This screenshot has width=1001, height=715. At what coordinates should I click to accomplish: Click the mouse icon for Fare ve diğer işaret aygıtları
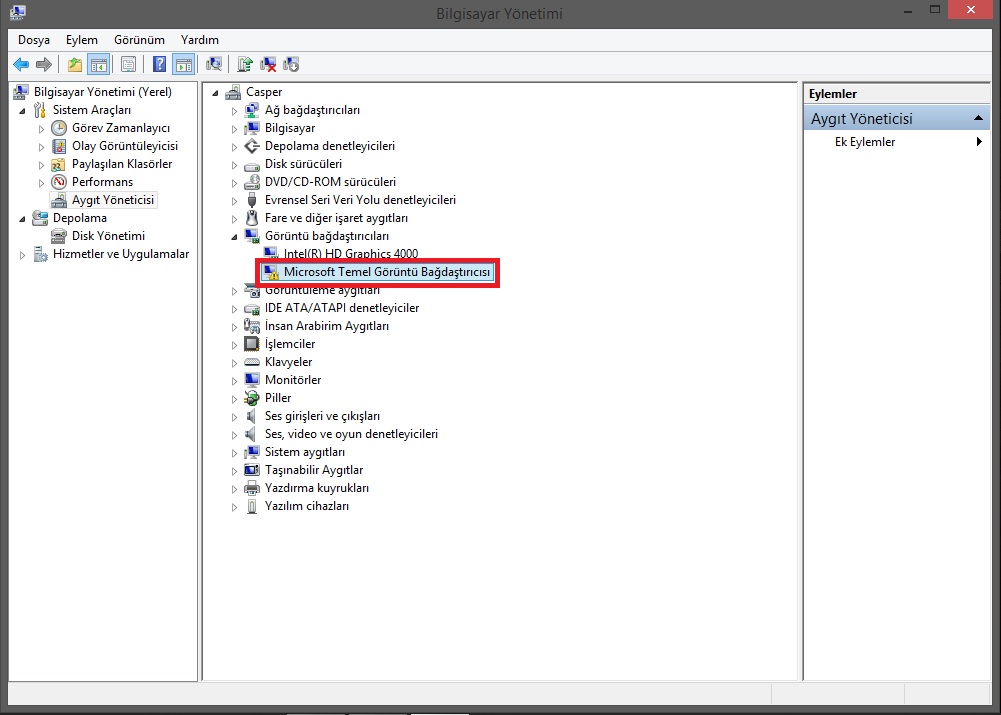click(x=252, y=218)
